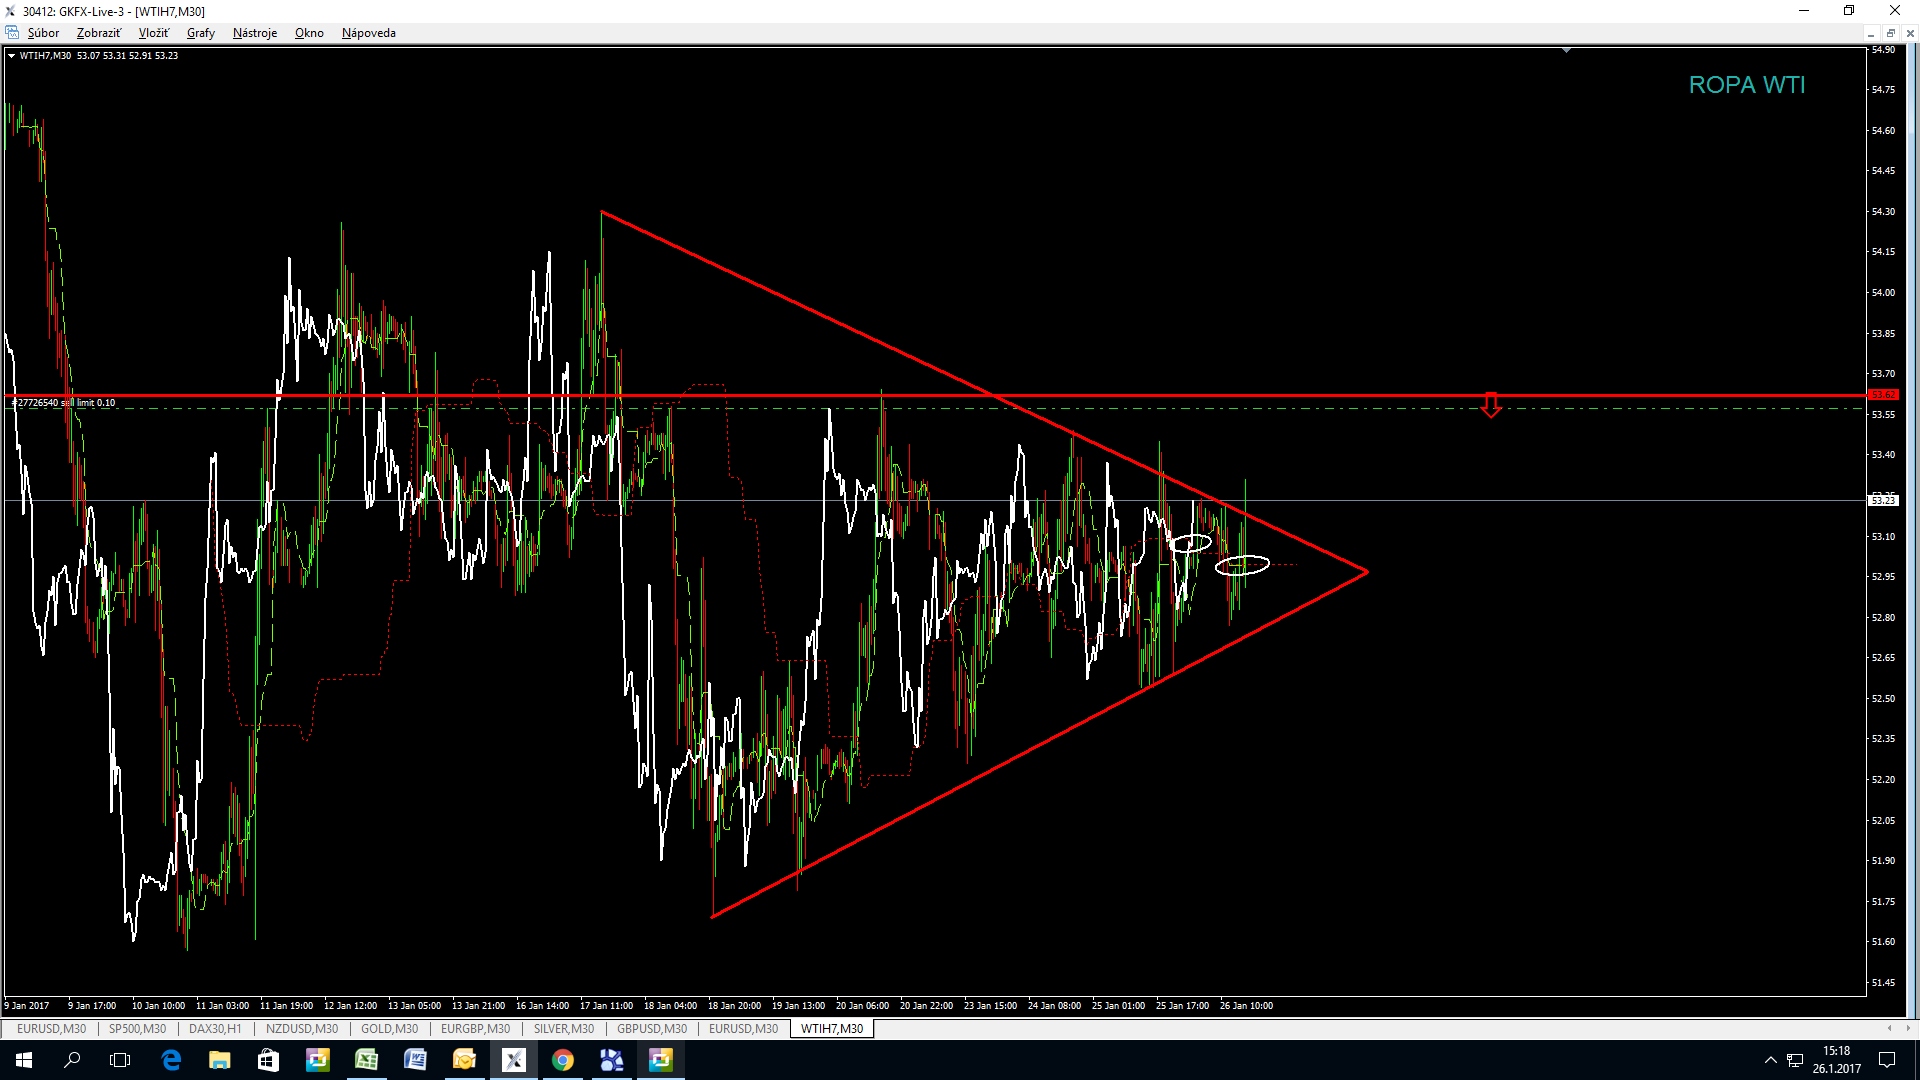Open the Grafy menu

[200, 33]
